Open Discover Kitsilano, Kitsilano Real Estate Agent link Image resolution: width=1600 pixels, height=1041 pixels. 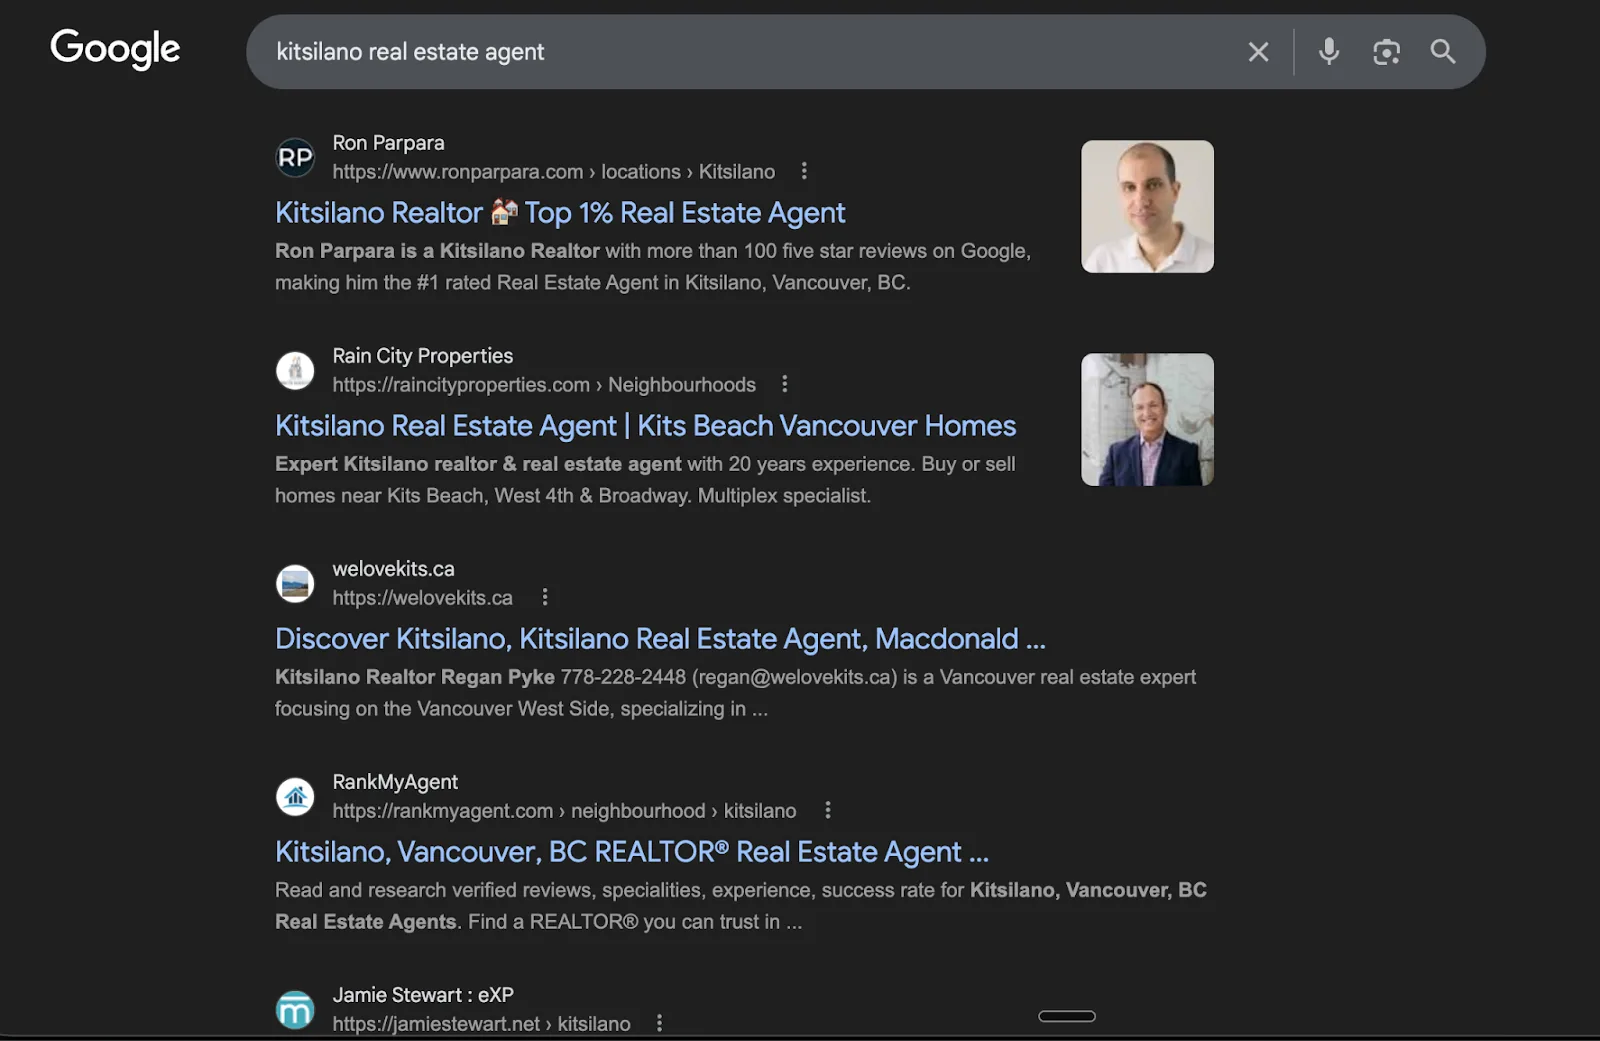coord(660,639)
